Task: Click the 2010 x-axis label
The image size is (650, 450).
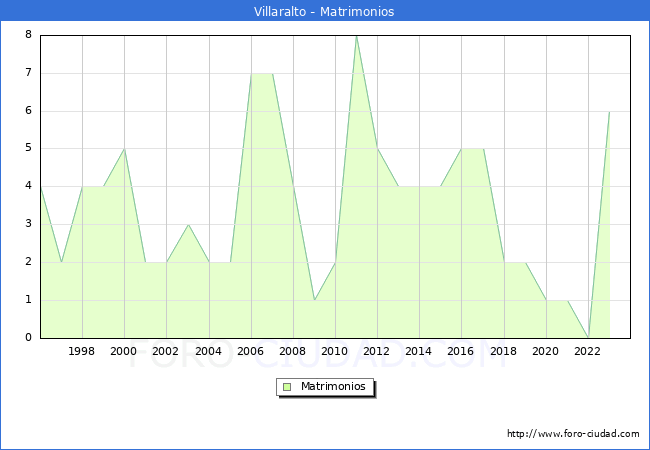Action: tap(335, 351)
